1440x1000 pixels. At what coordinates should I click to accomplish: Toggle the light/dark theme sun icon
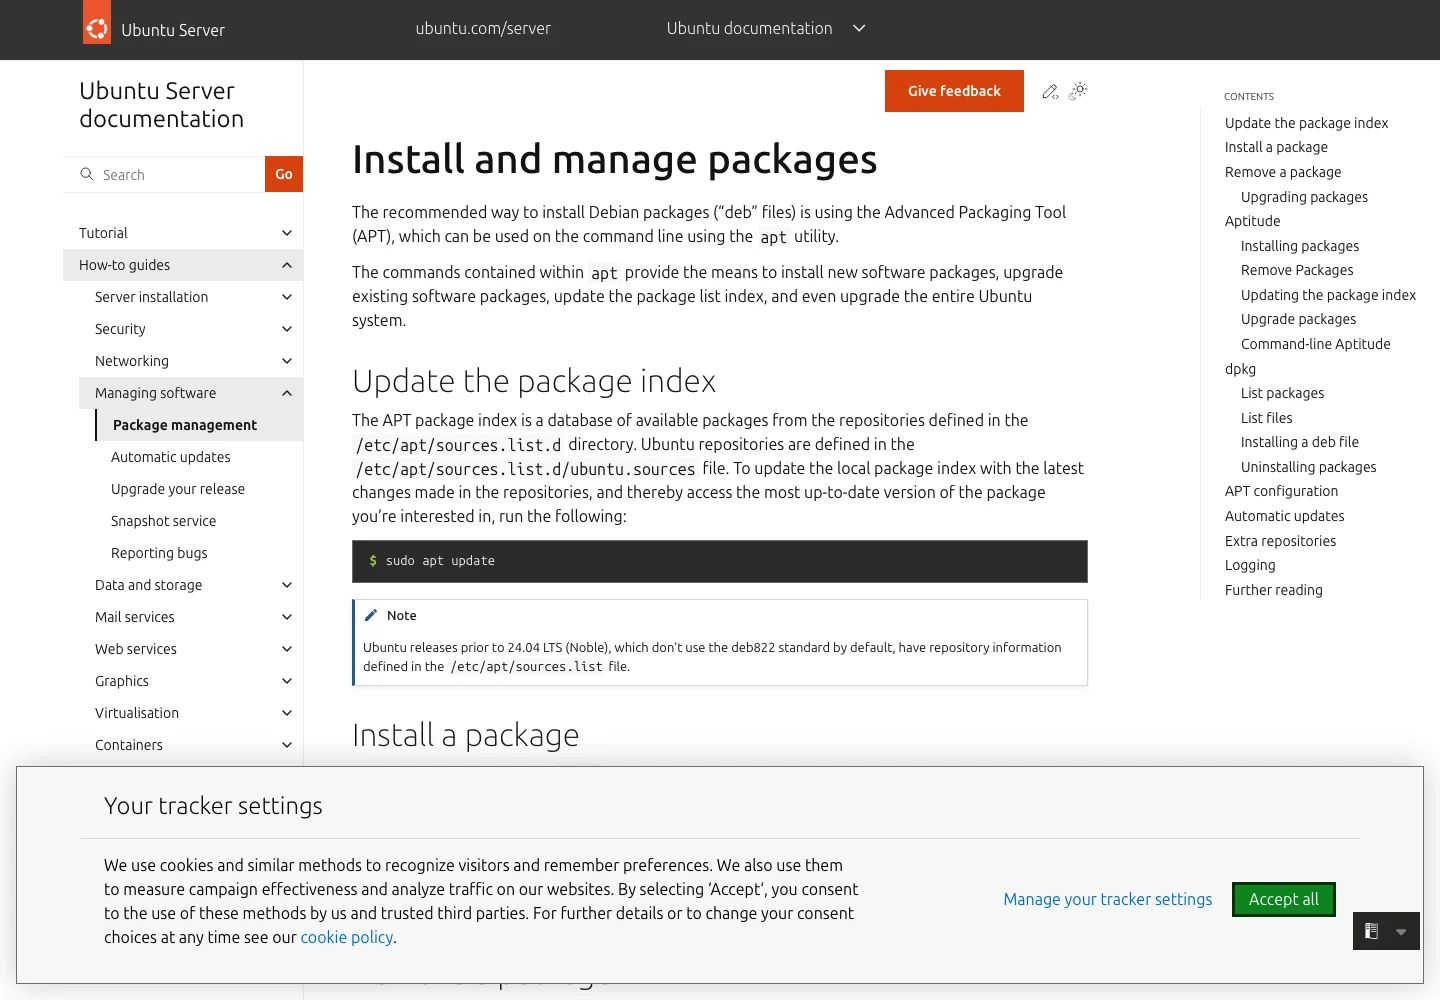[1078, 91]
